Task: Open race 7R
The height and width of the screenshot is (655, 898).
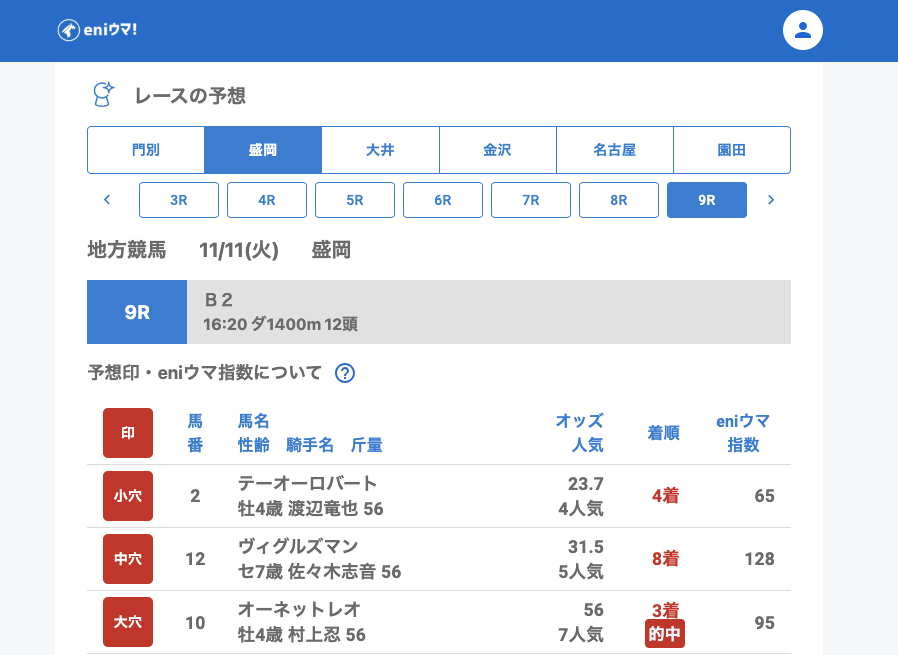Action: (x=531, y=200)
